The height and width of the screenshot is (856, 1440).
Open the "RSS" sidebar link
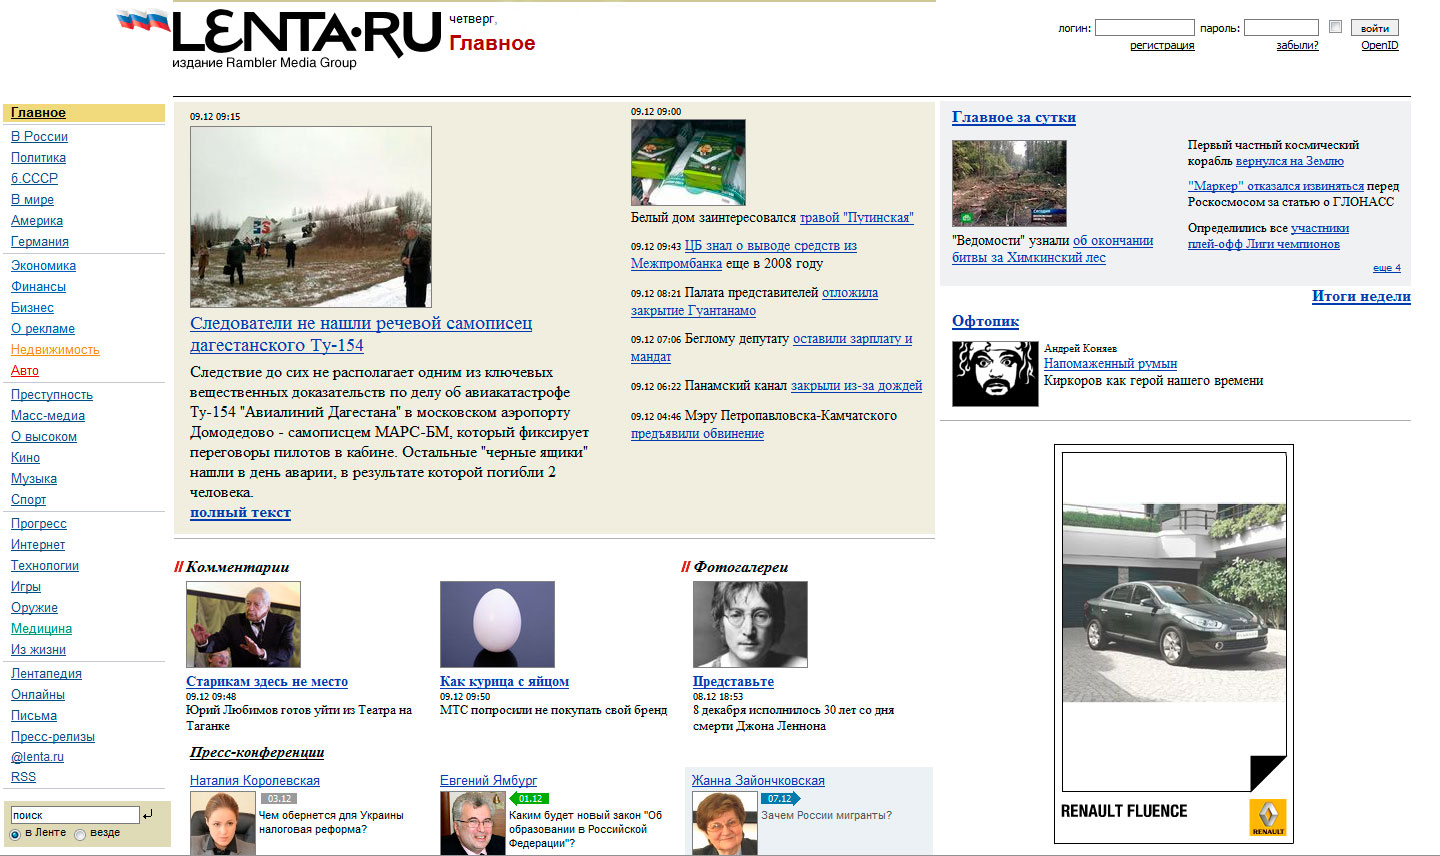(23, 777)
